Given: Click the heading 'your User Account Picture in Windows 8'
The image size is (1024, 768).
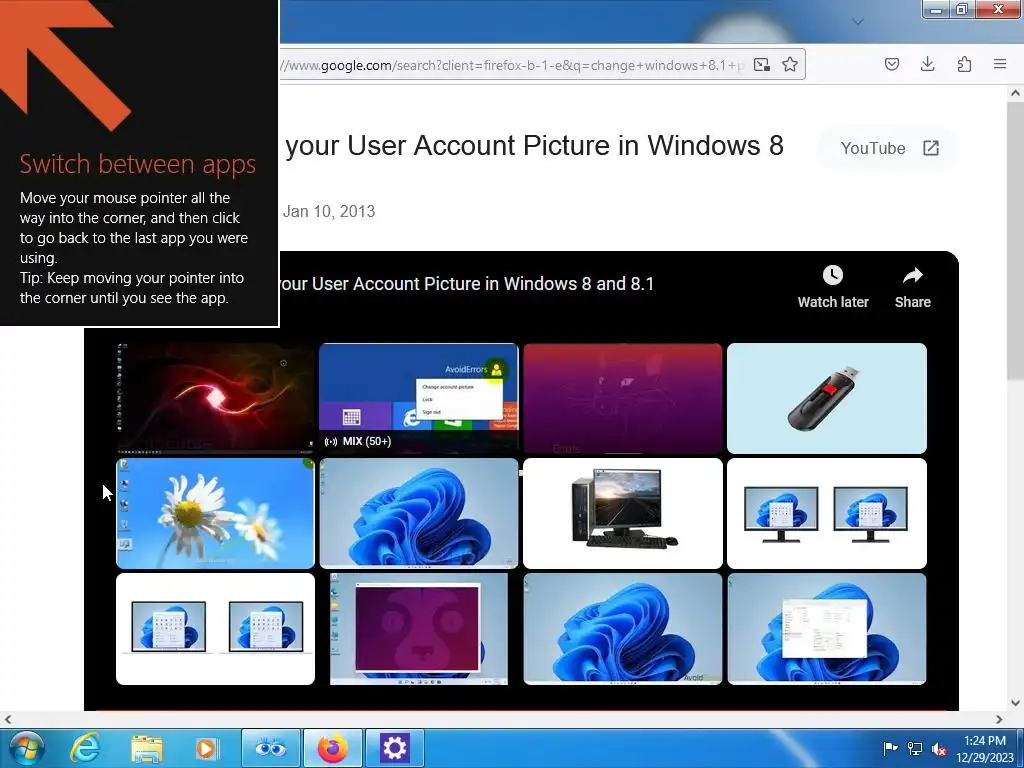Looking at the screenshot, I should [x=534, y=146].
